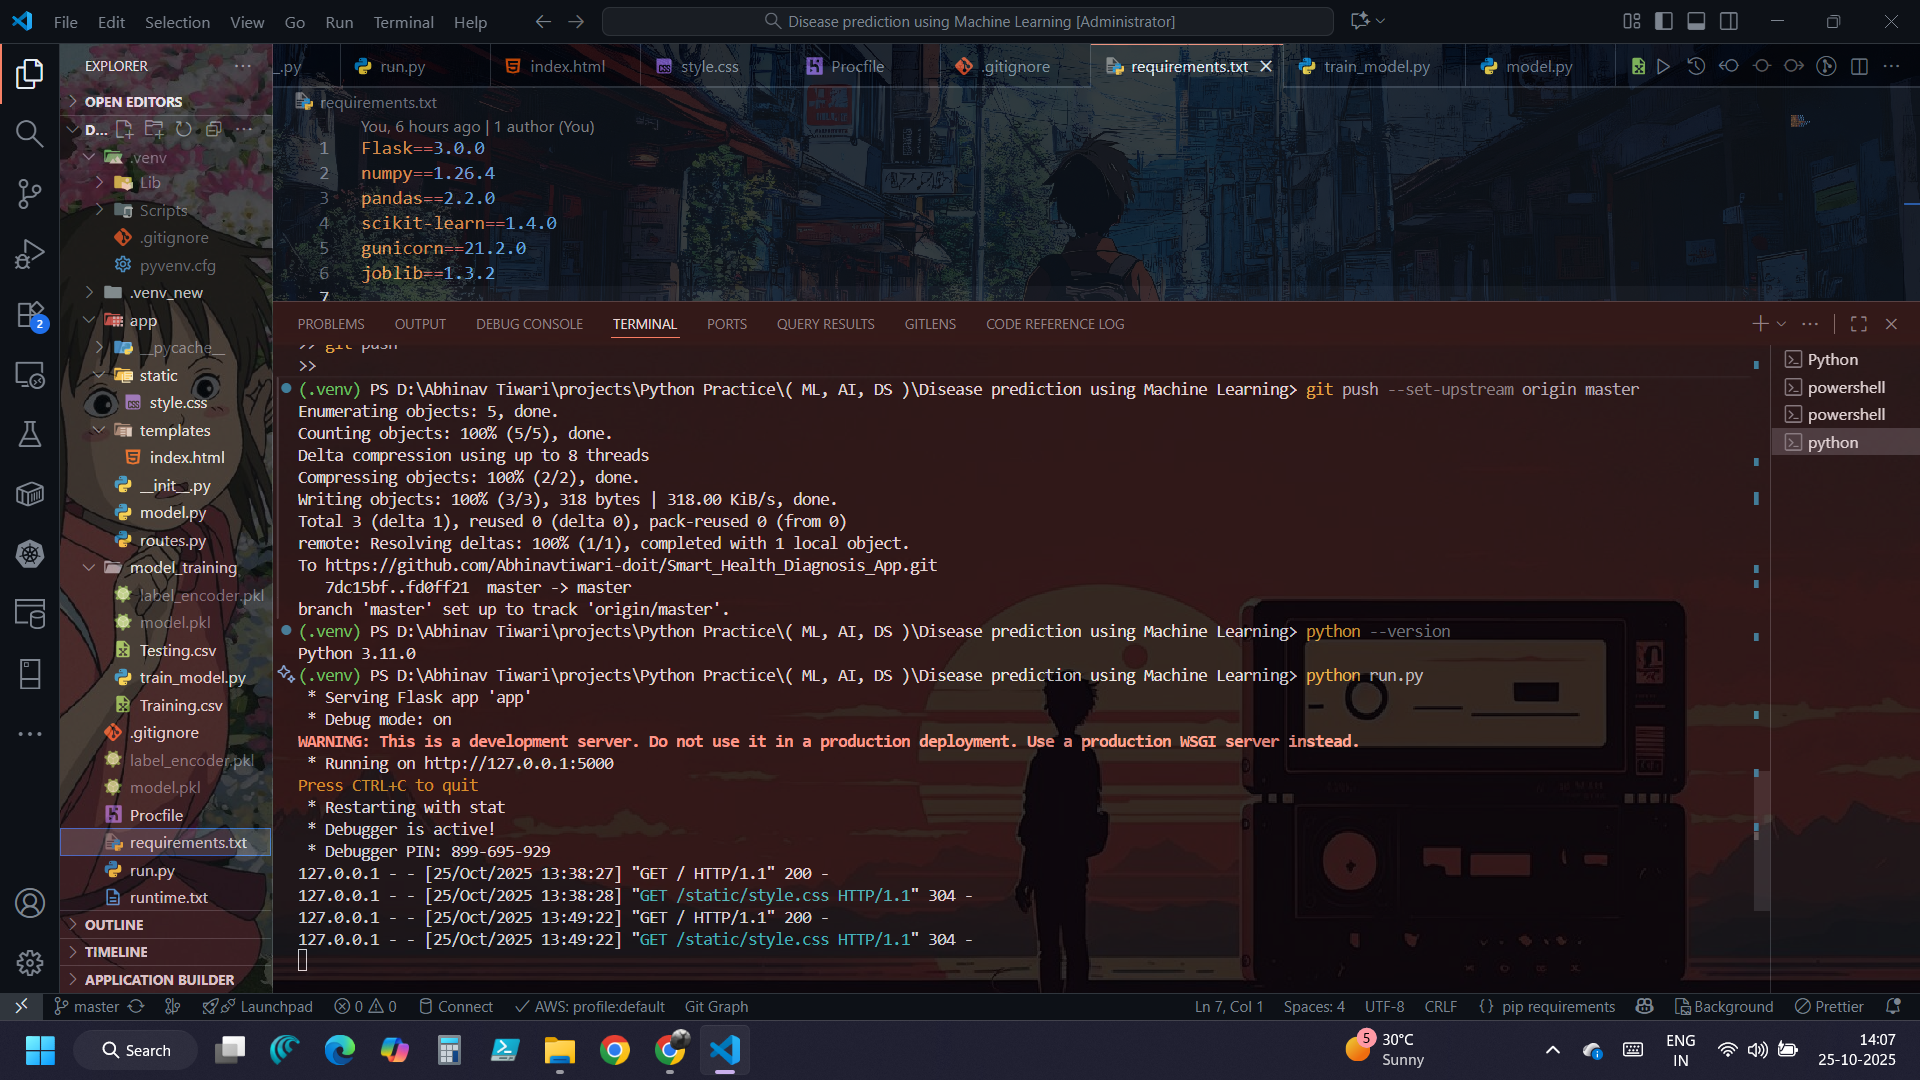
Task: Expand the OUTLINE section
Action: click(x=114, y=925)
